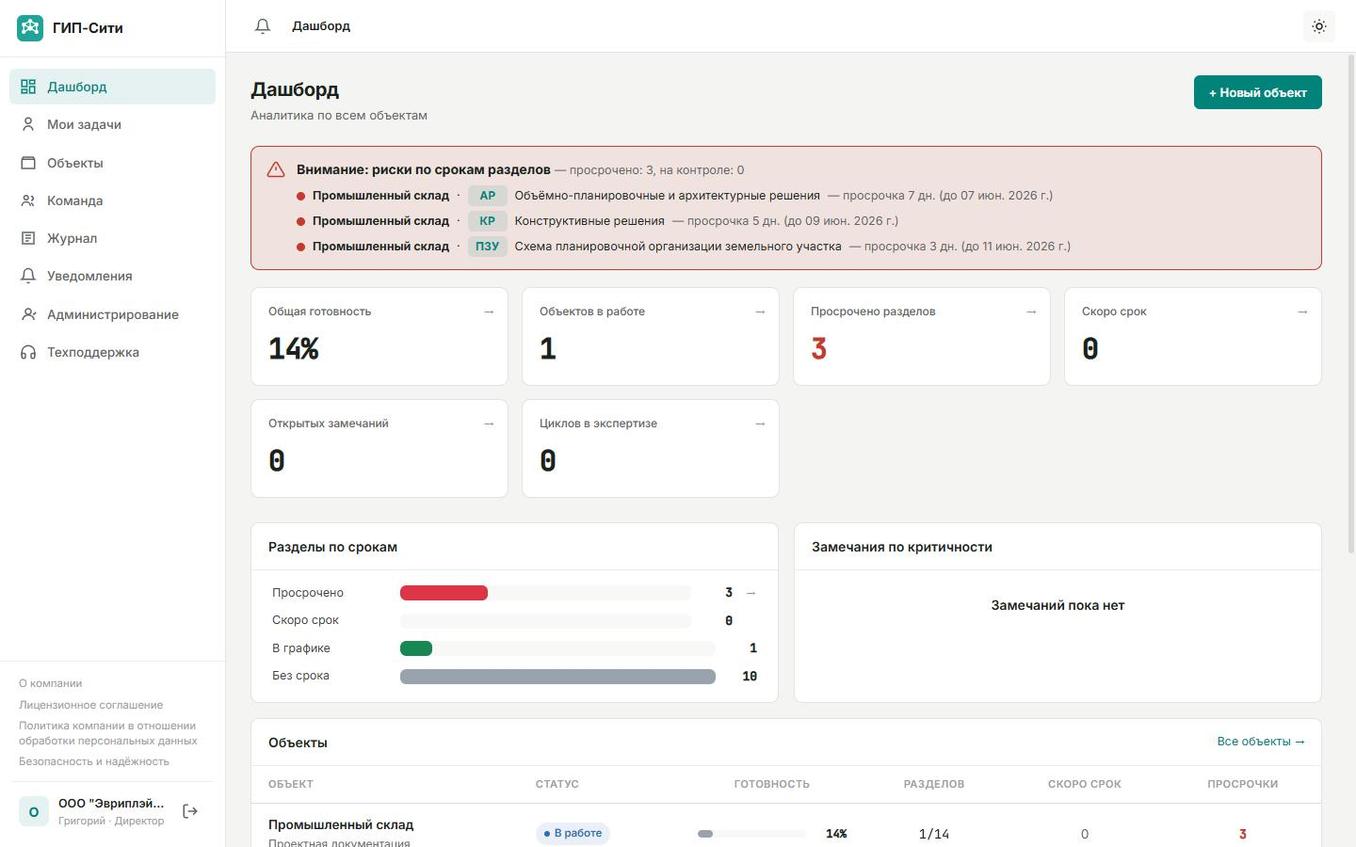This screenshot has height=847, width=1356.
Task: Click the grey Без срока progress bar
Action: pos(558,676)
